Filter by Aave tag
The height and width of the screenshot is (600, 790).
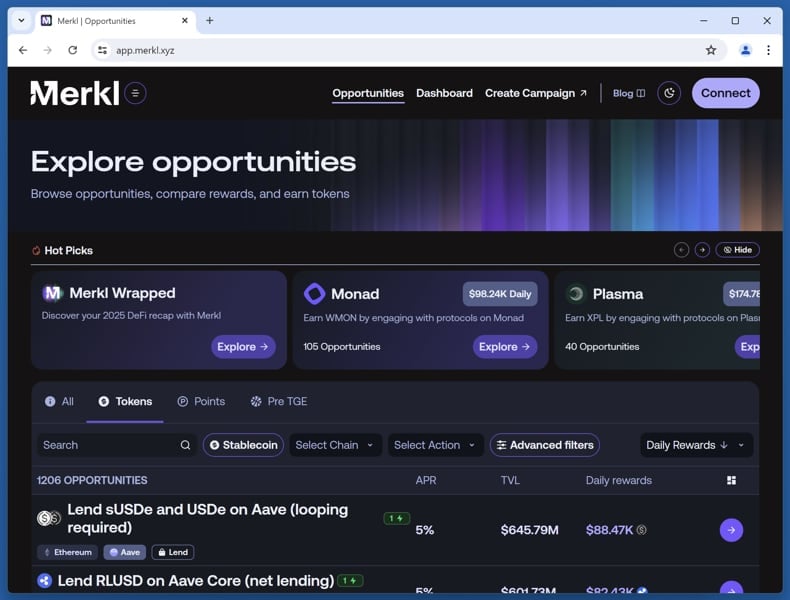pyautogui.click(x=125, y=552)
